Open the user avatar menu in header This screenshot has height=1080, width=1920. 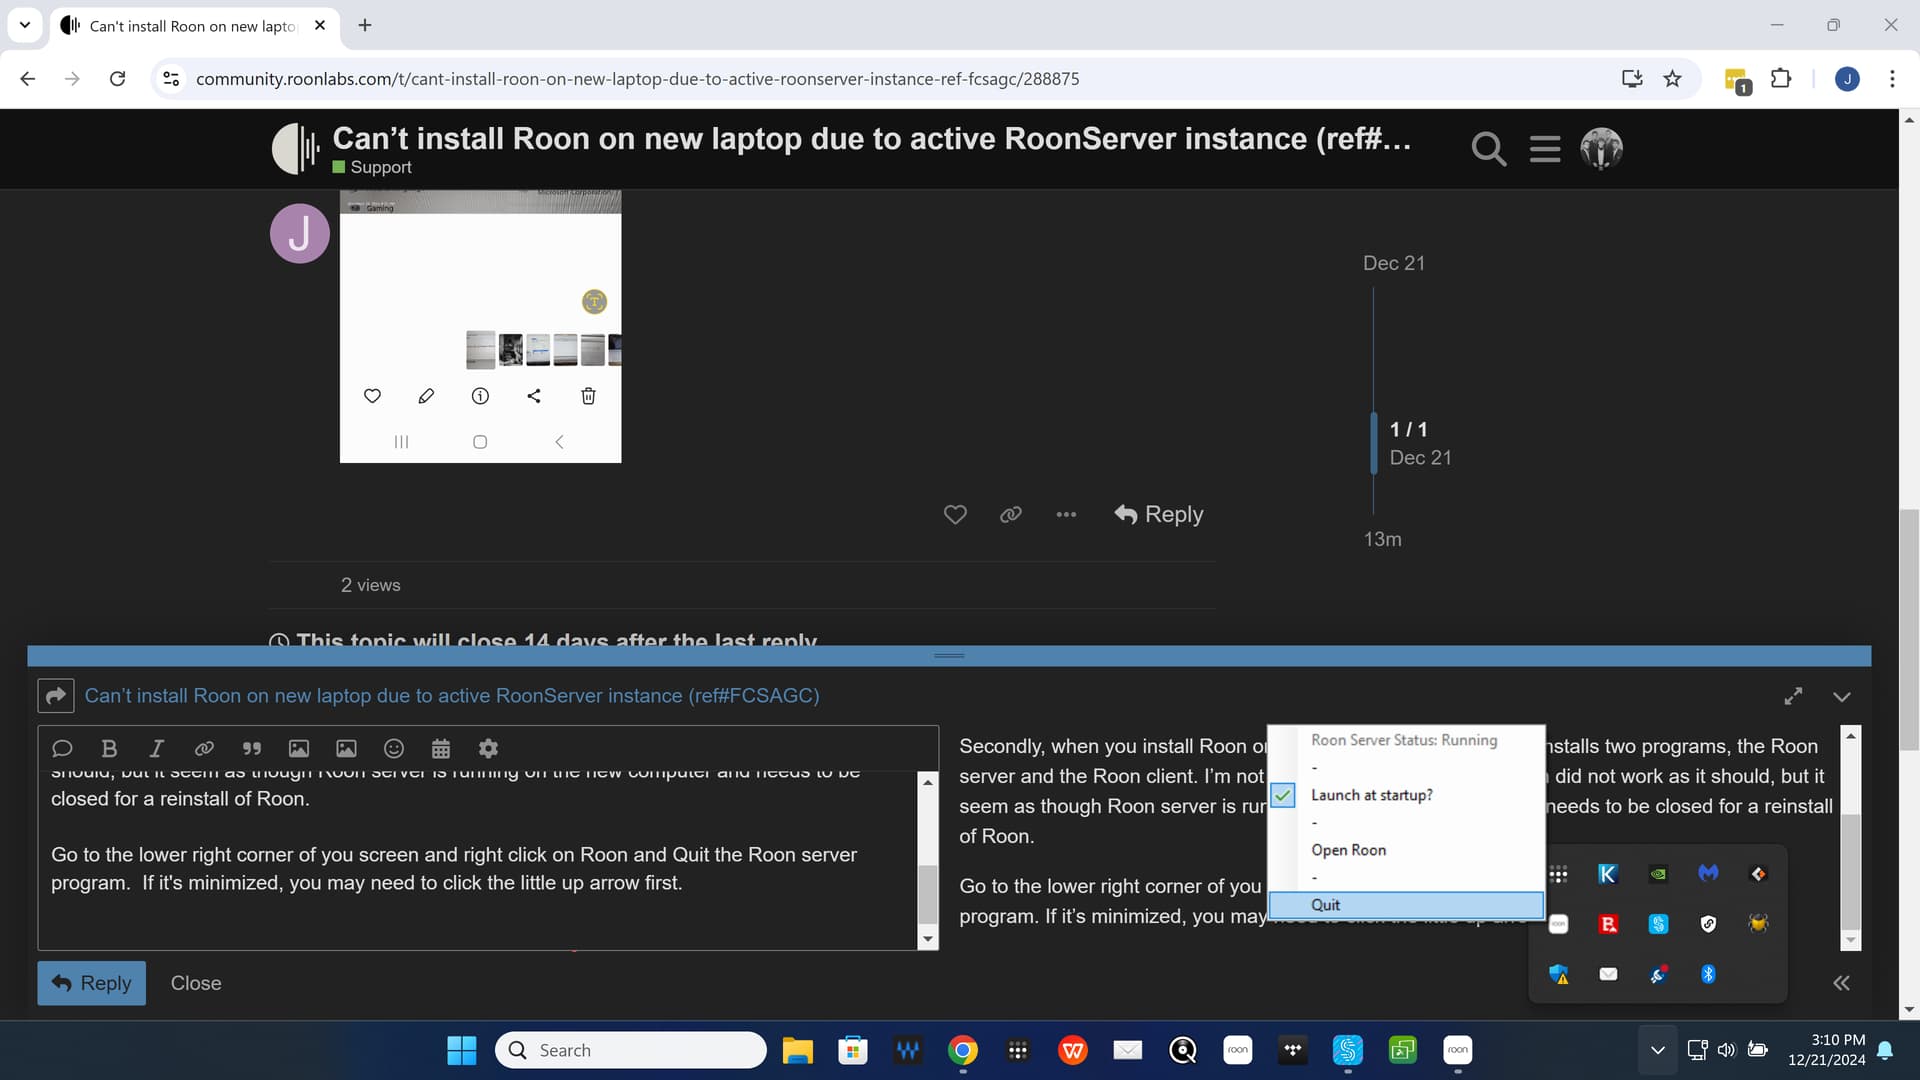tap(1601, 149)
